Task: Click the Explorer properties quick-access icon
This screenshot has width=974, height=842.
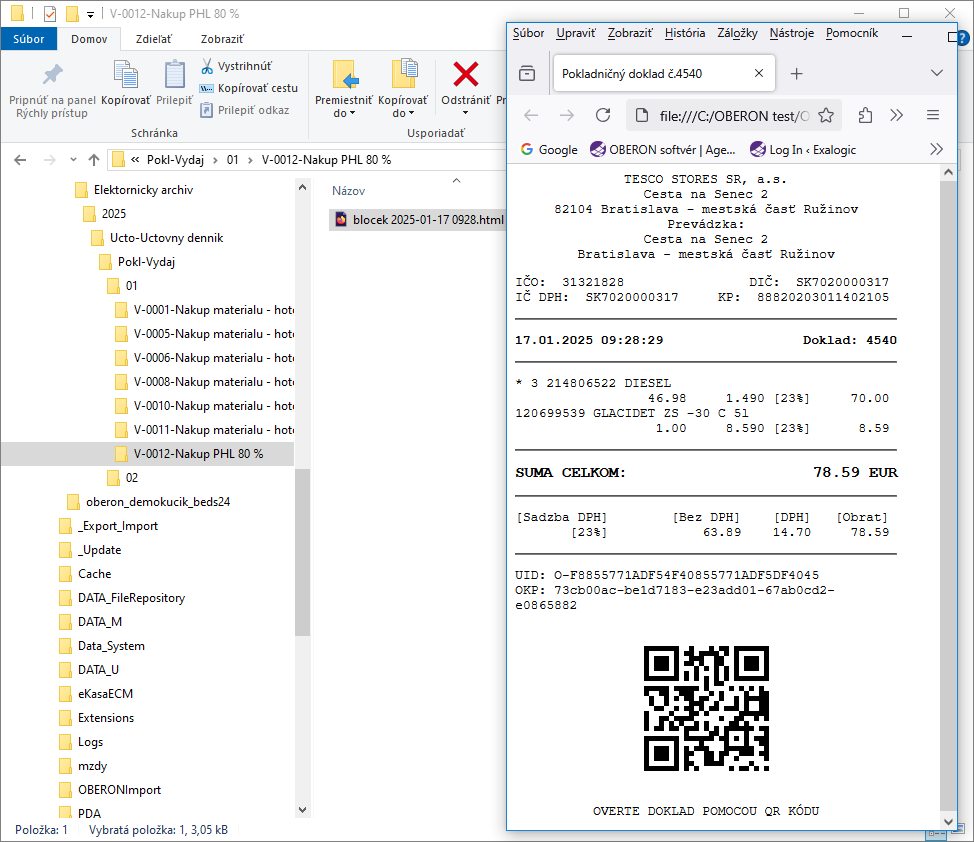Action: coord(50,13)
